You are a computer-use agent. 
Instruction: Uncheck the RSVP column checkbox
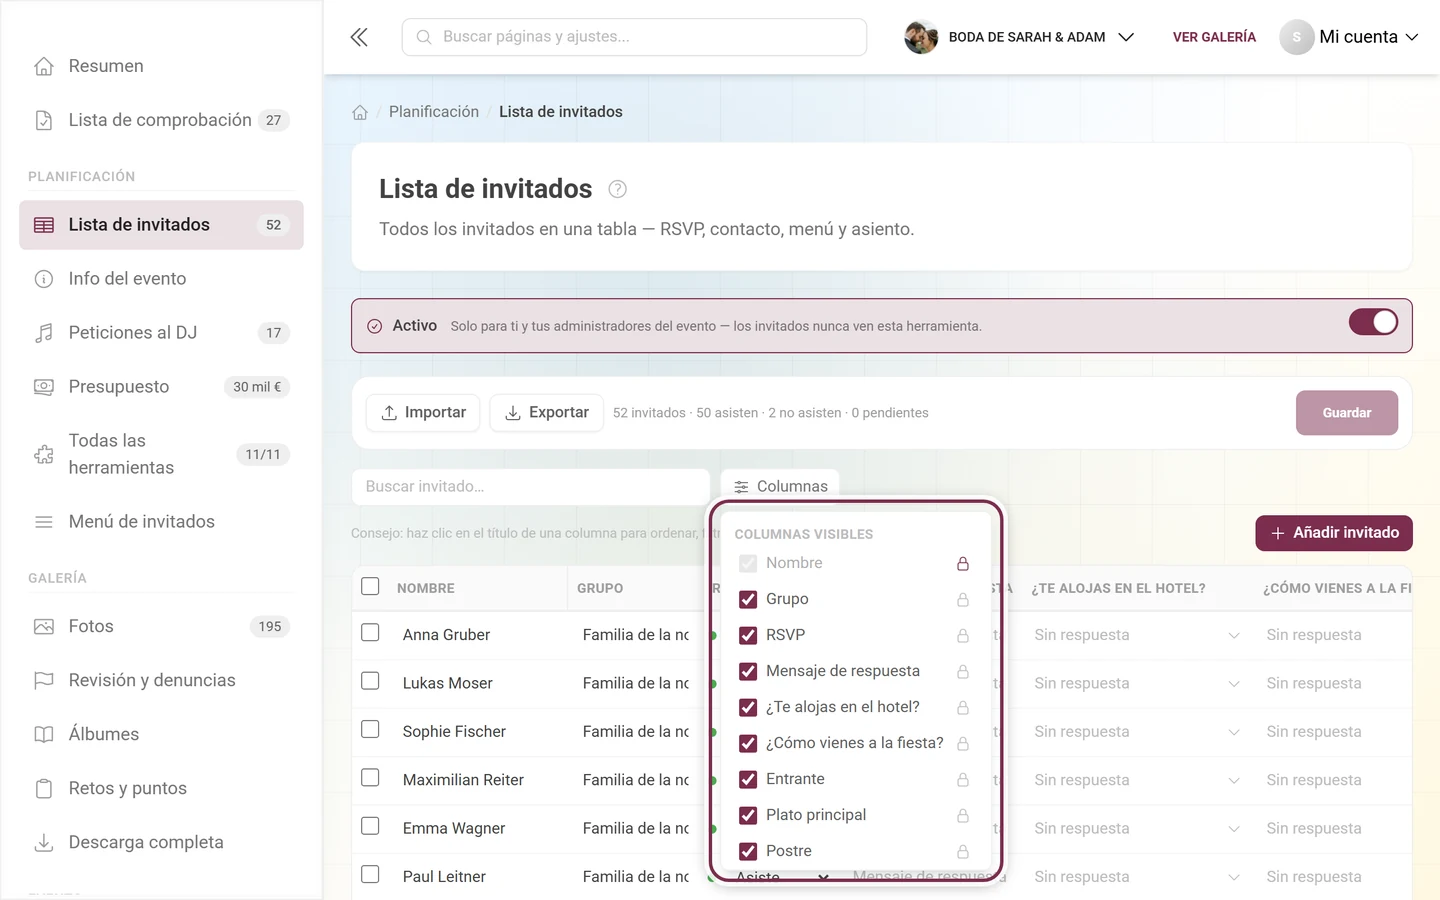pyautogui.click(x=748, y=635)
